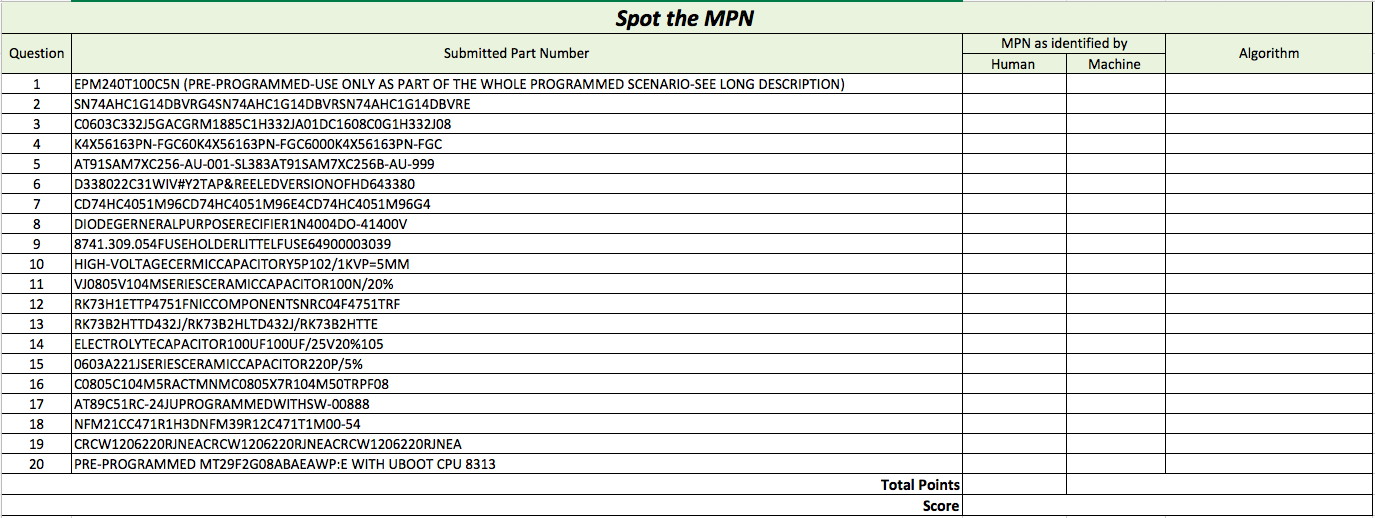Select the empty Human cell for question 1
This screenshot has width=1375, height=518.
click(1013, 85)
